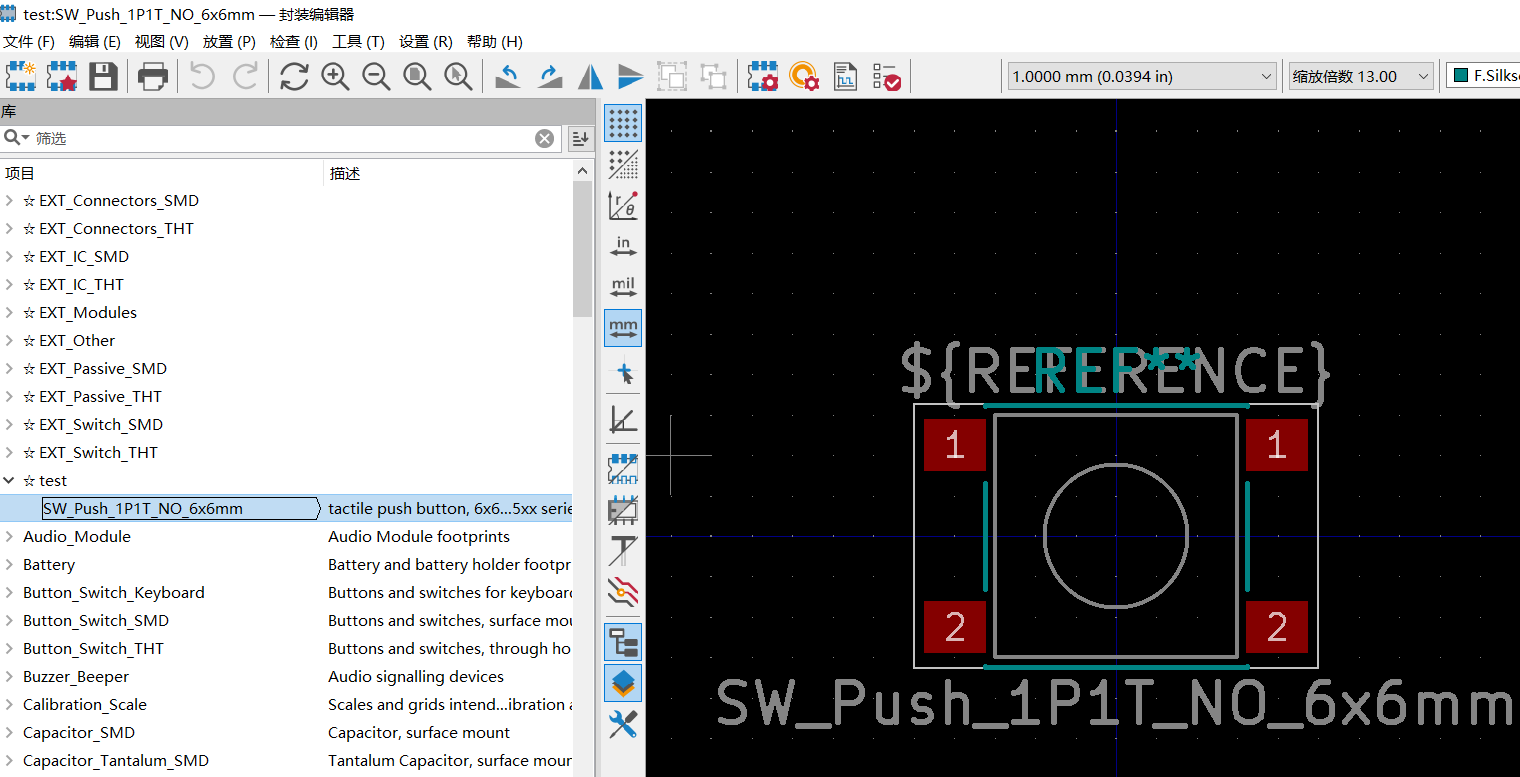
Task: Open footprint properties gear icon
Action: point(763,77)
